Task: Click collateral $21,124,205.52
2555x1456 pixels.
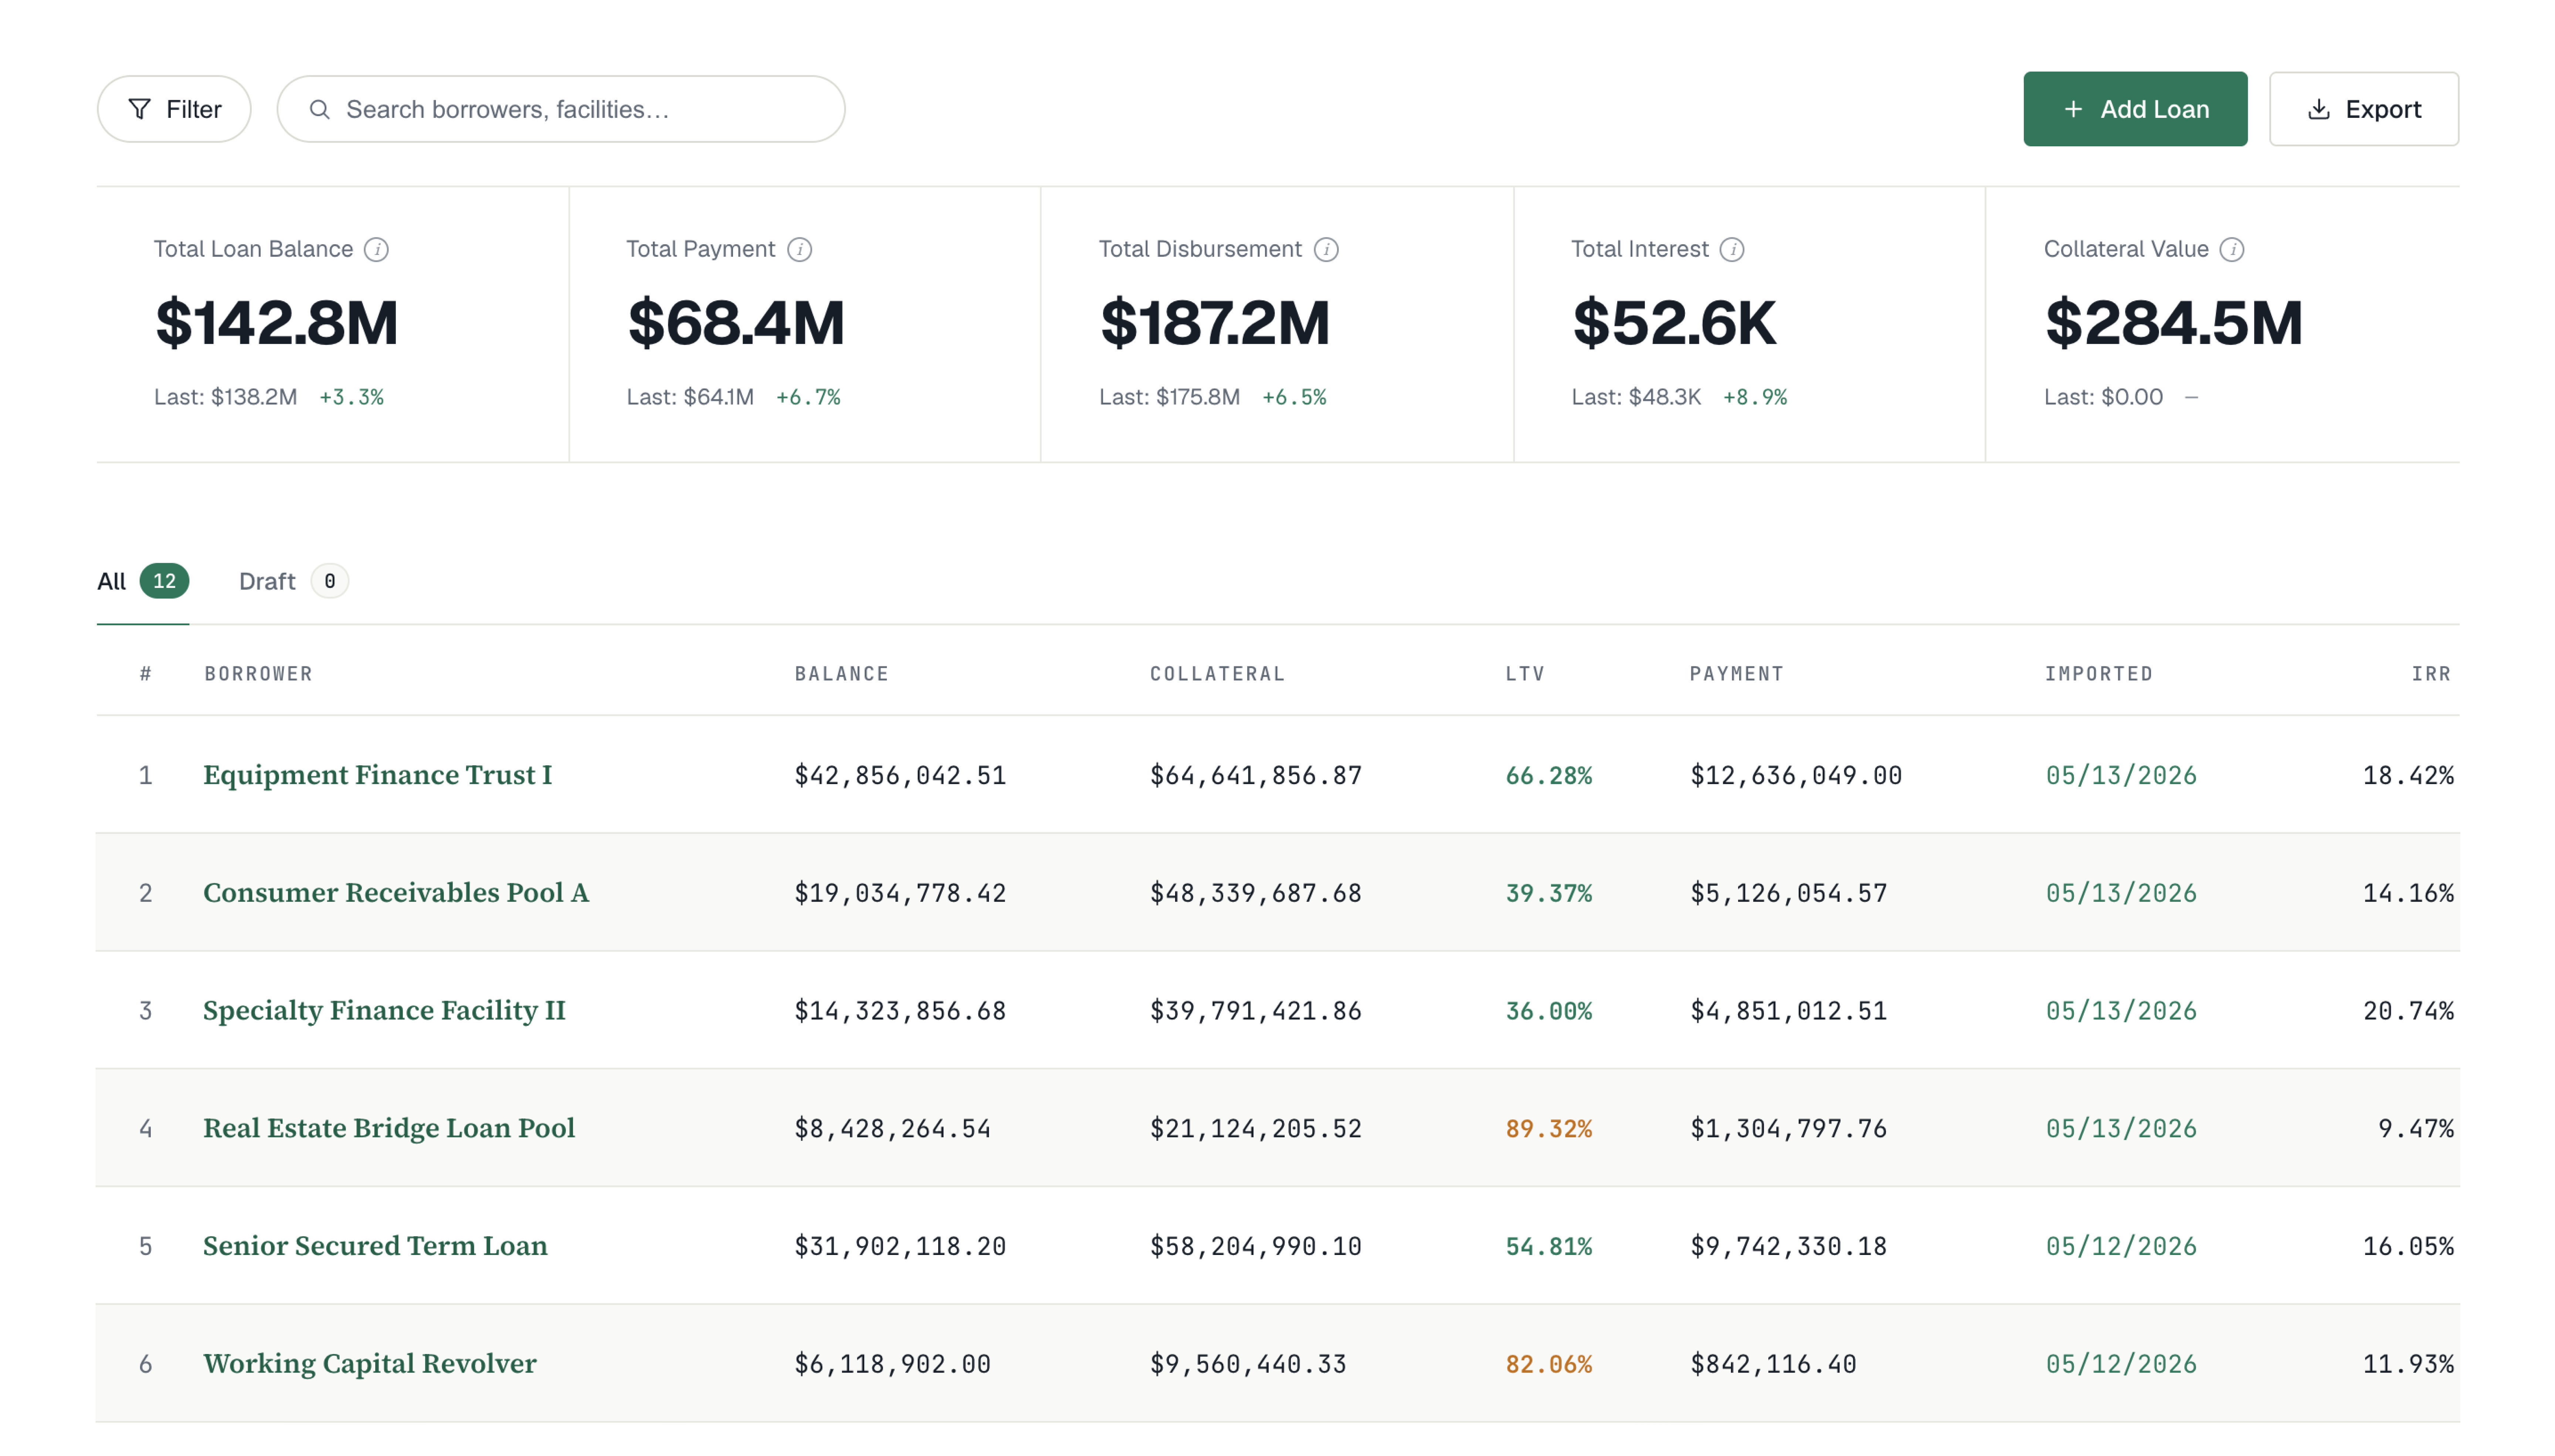Action: click(x=1256, y=1129)
